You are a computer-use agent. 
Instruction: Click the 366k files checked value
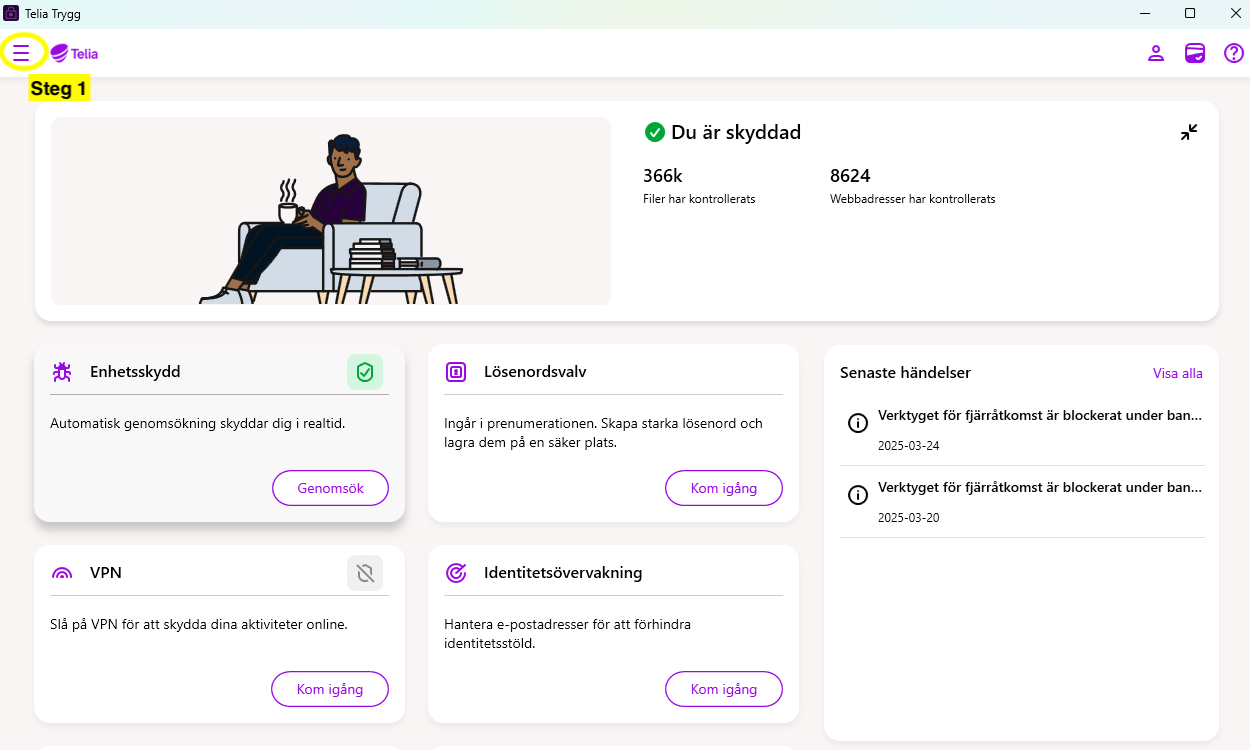click(x=662, y=176)
